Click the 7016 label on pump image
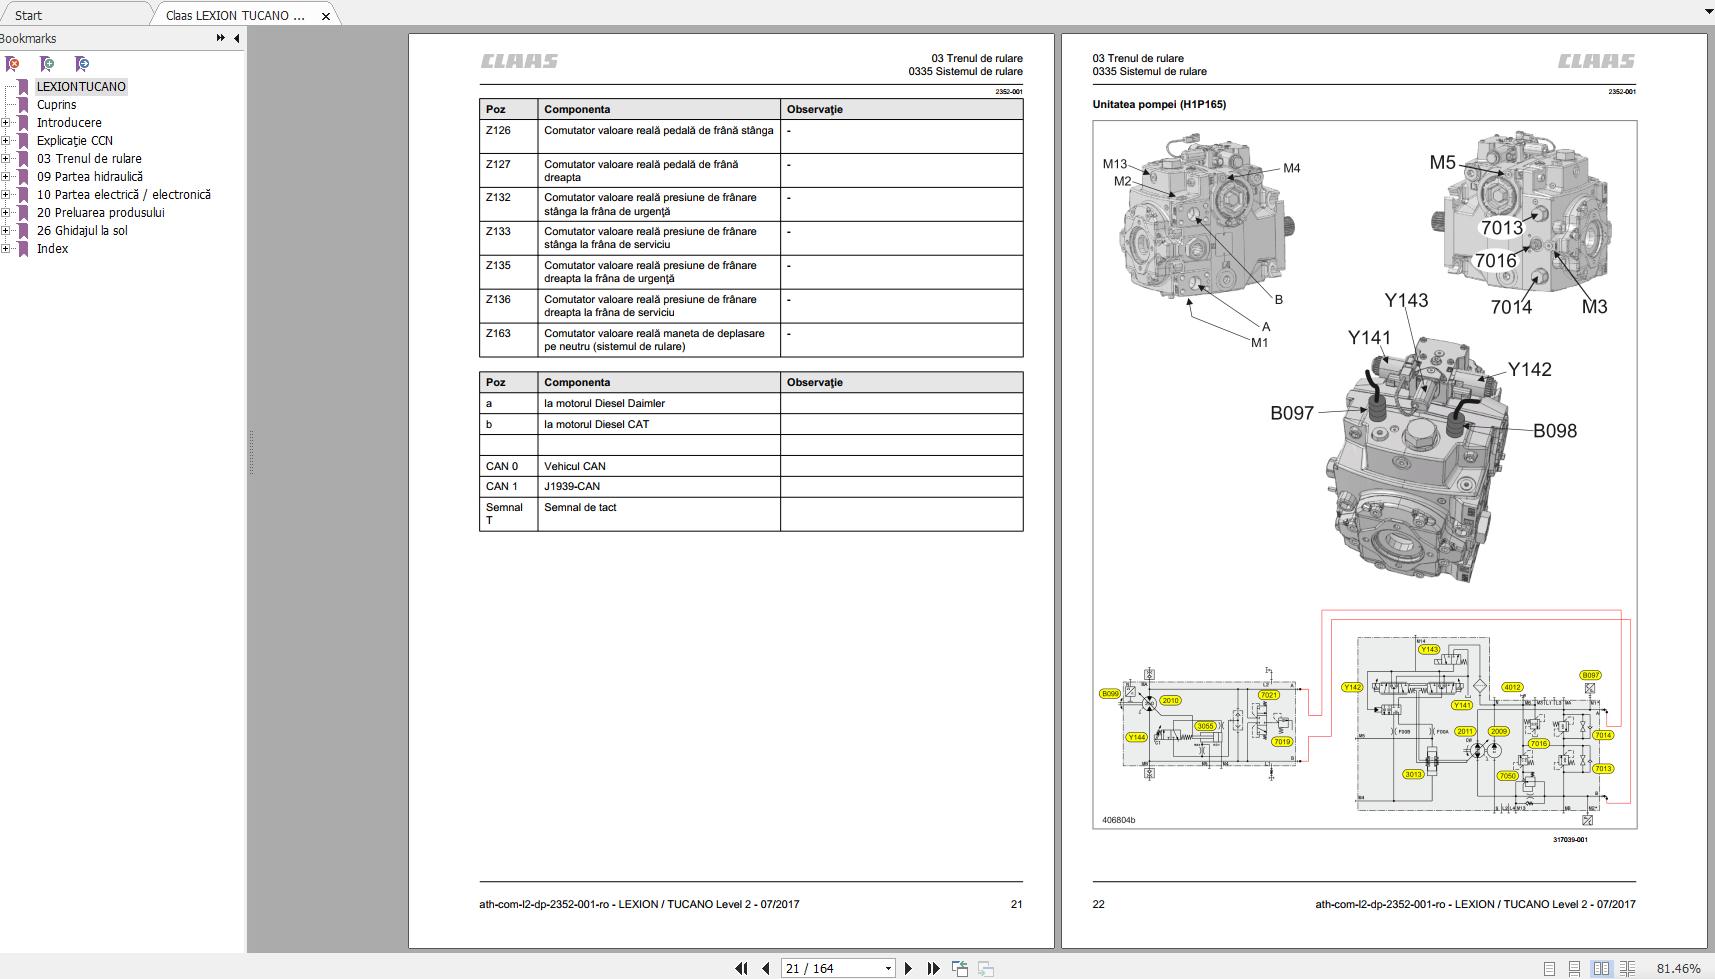Viewport: 1715px width, 979px height. click(x=1496, y=261)
